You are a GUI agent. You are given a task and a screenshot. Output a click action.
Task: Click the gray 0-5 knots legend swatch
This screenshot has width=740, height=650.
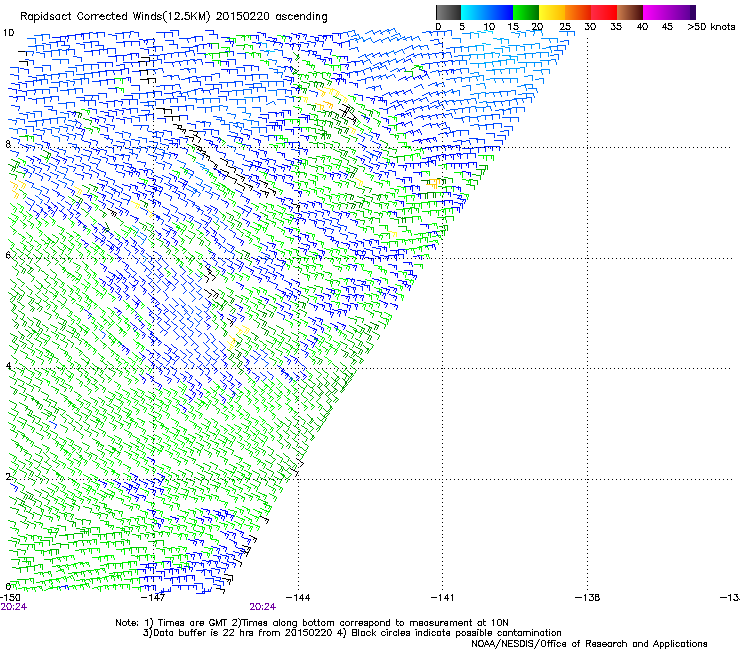448,12
